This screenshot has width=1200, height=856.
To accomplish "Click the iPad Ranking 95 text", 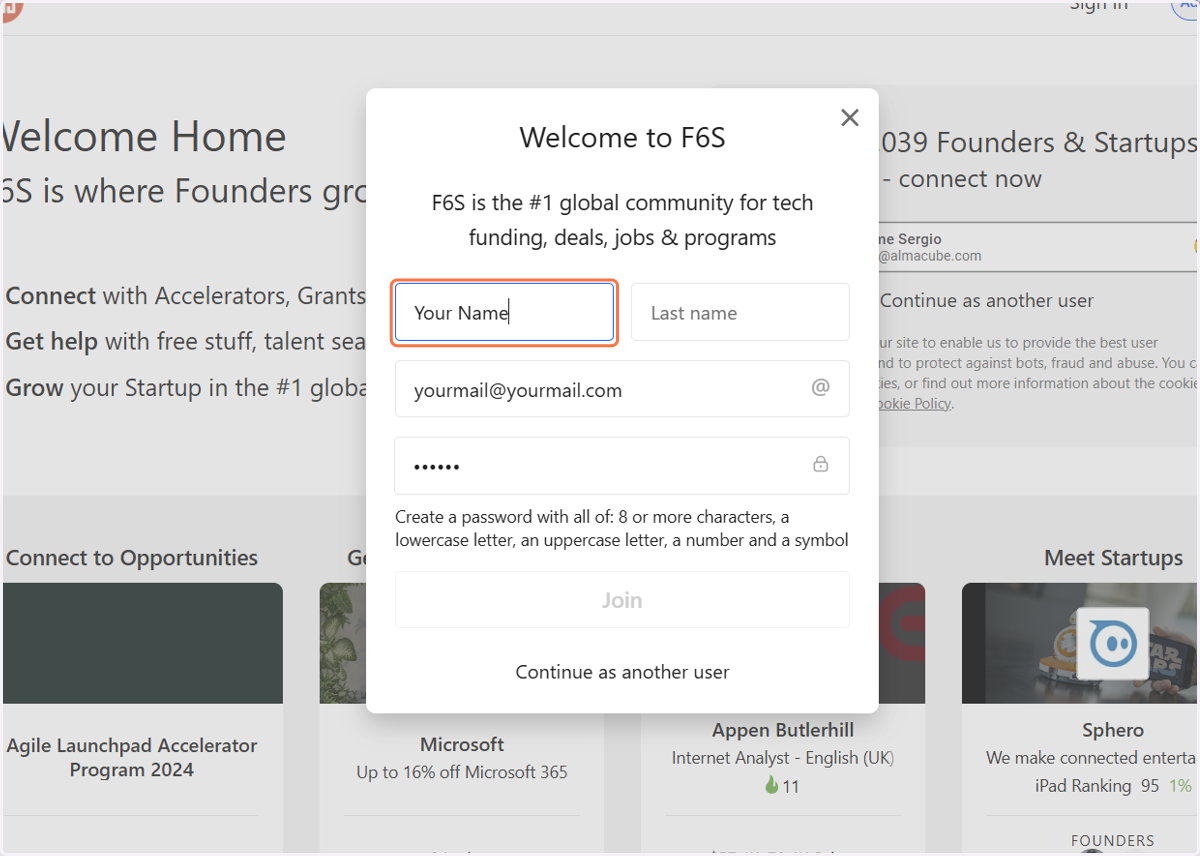I will point(1097,786).
